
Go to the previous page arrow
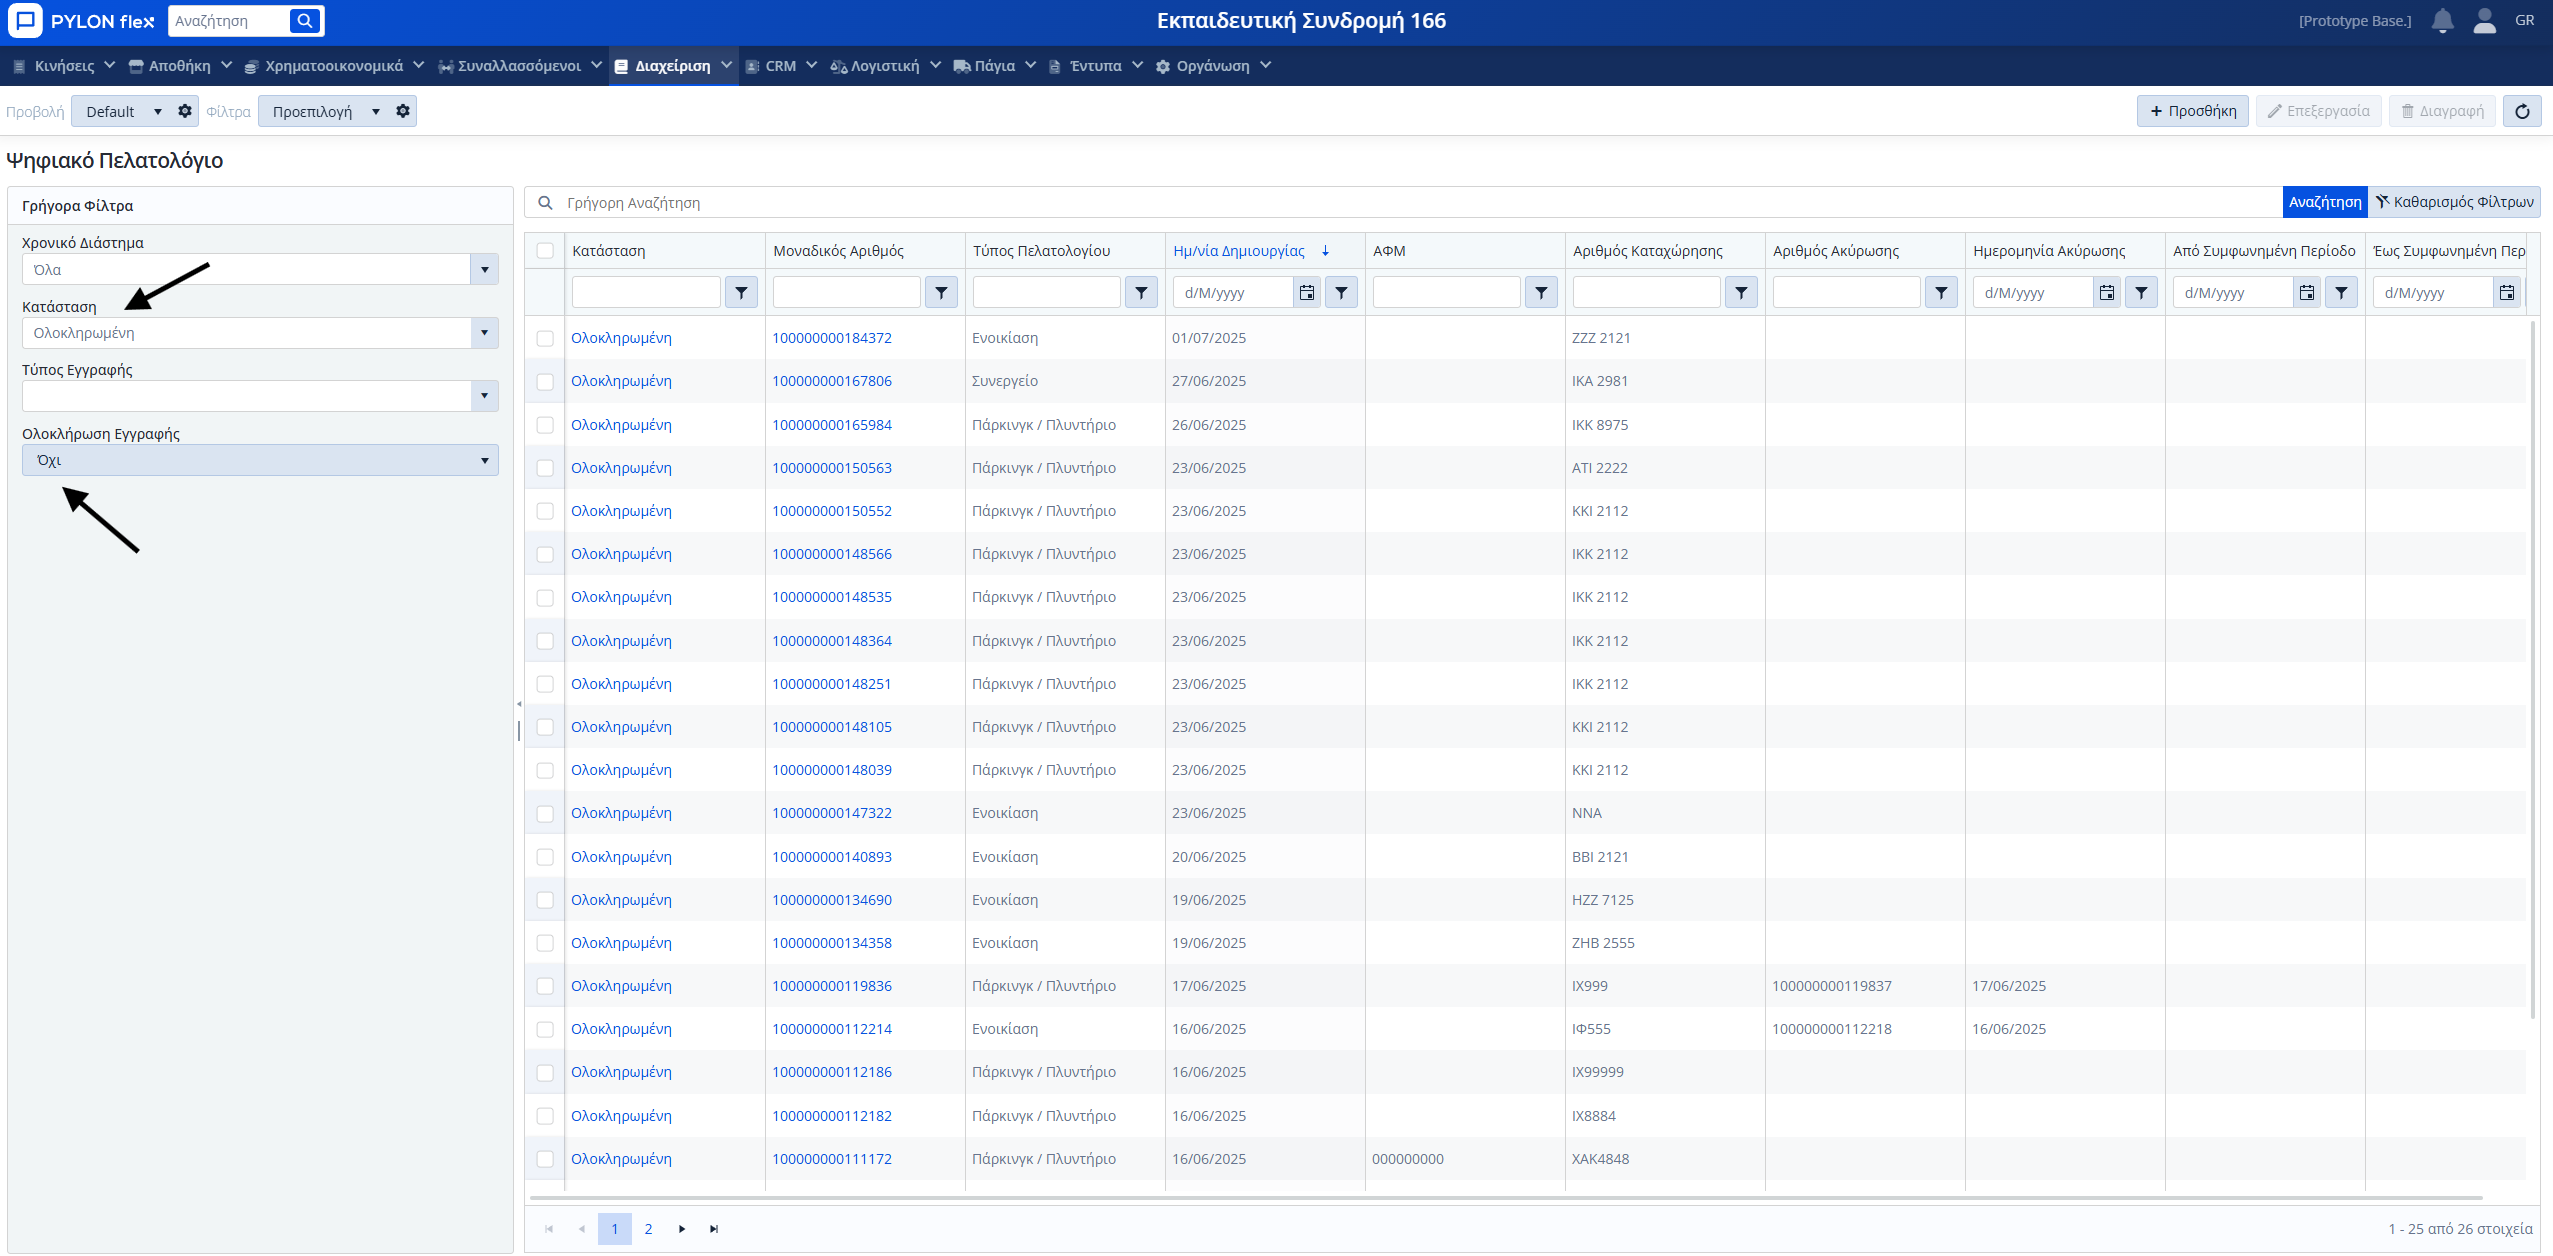pyautogui.click(x=582, y=1229)
